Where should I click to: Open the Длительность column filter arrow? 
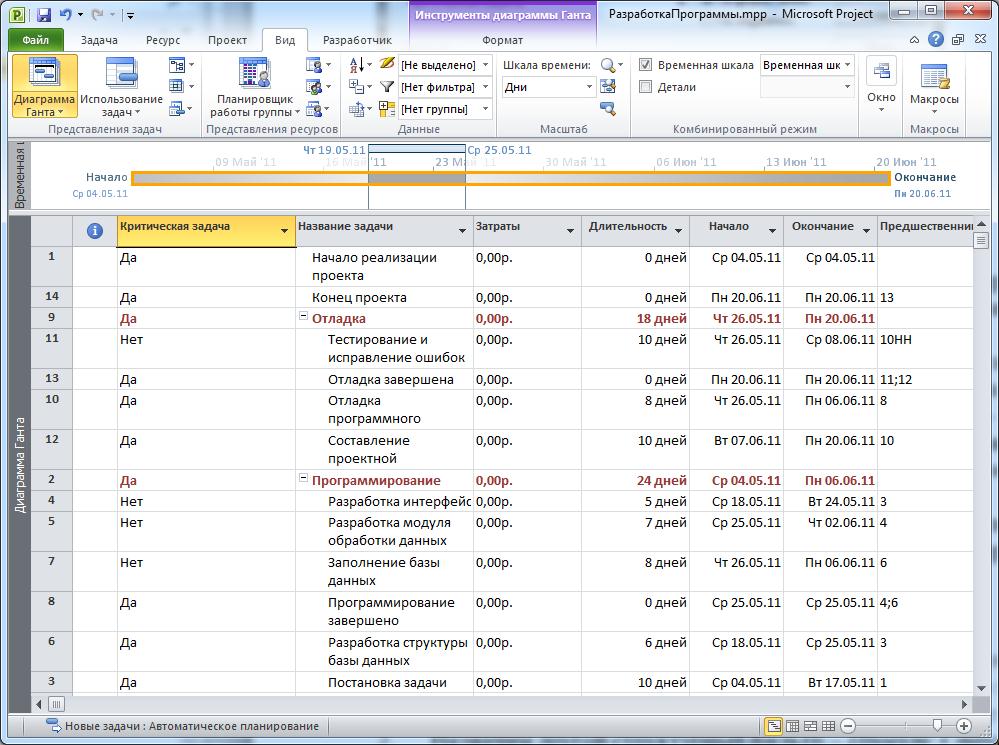click(679, 231)
